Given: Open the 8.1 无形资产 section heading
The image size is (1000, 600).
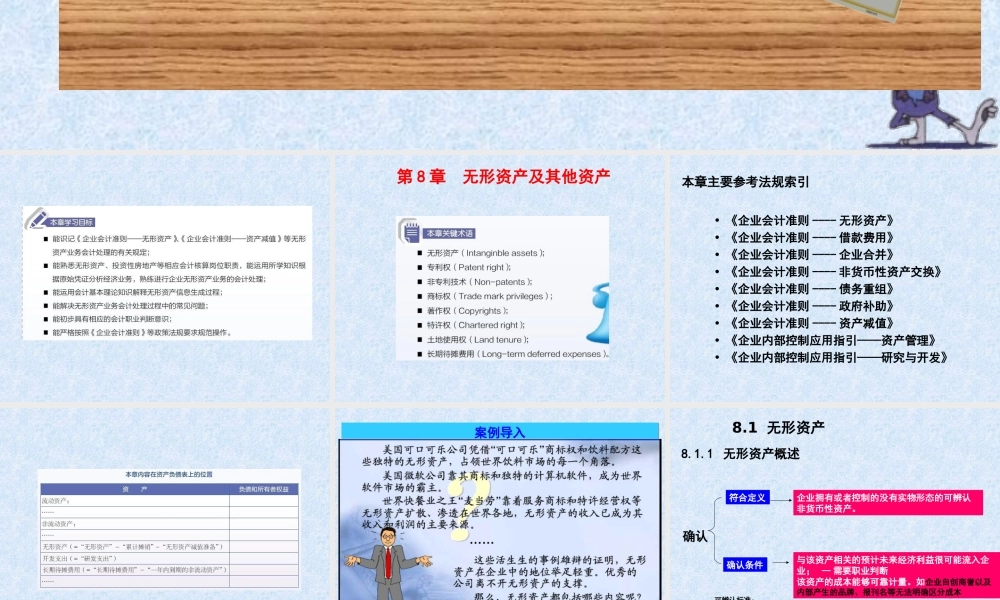Looking at the screenshot, I should [x=777, y=423].
